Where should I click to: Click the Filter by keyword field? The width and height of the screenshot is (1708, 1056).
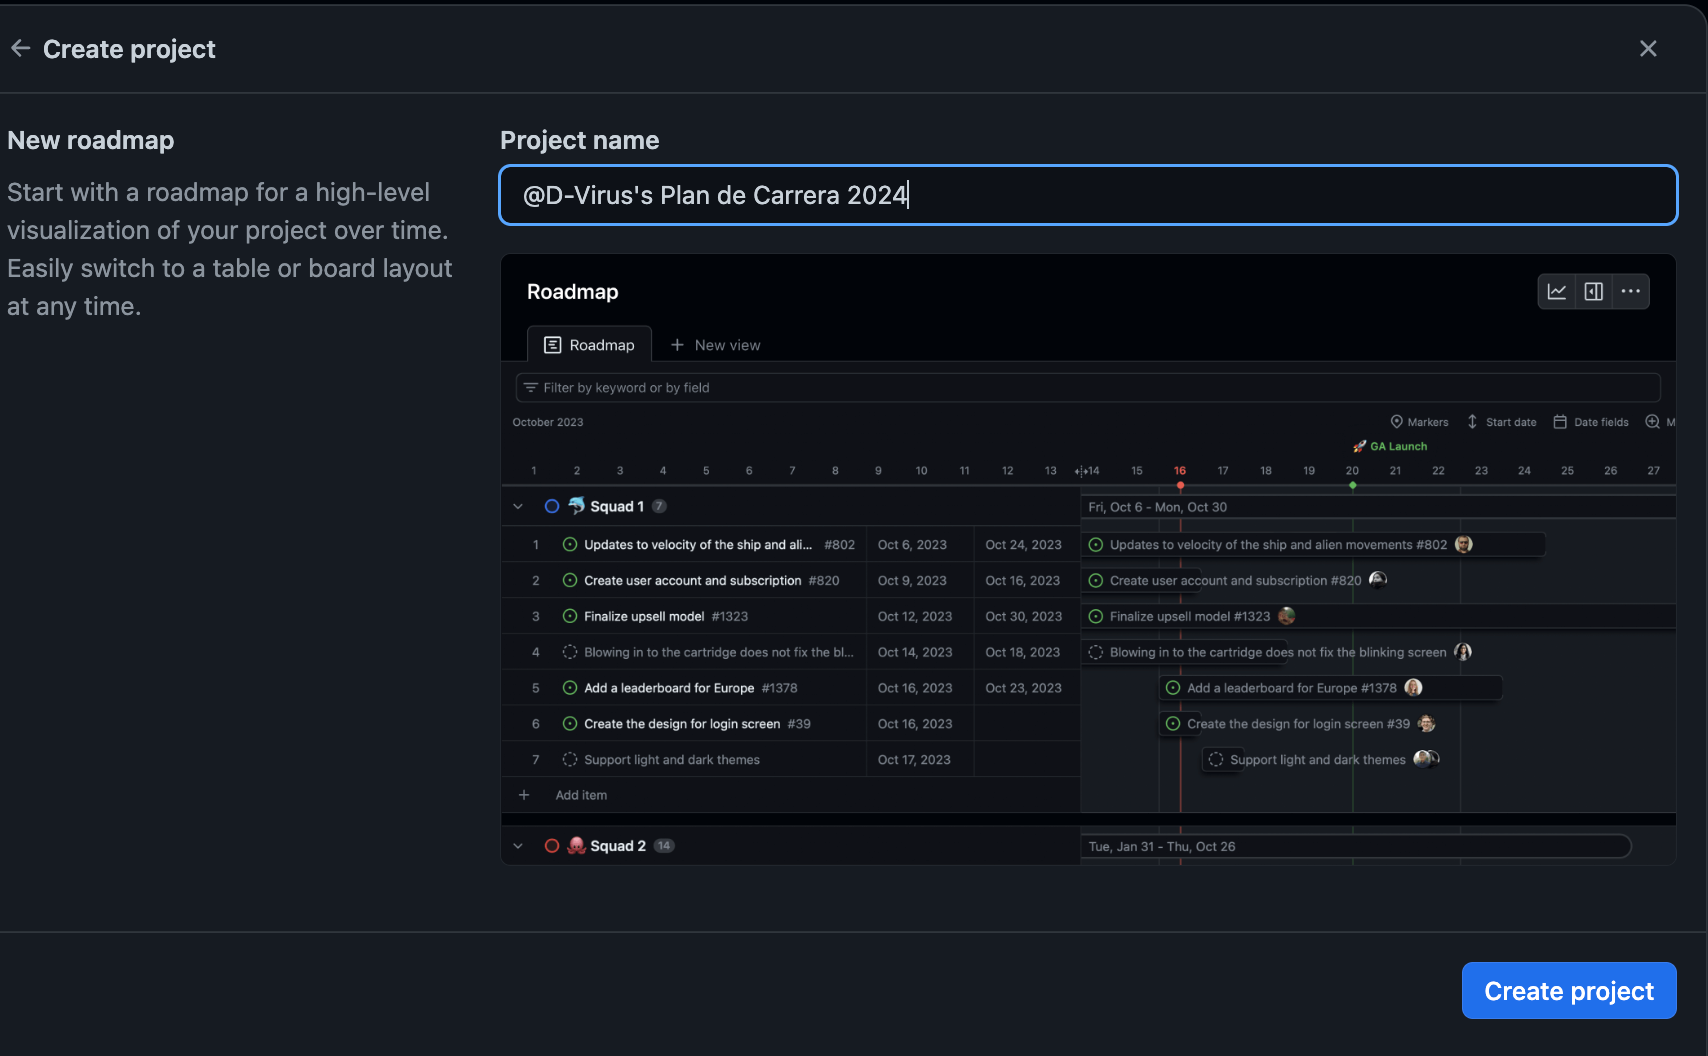pyautogui.click(x=1088, y=388)
